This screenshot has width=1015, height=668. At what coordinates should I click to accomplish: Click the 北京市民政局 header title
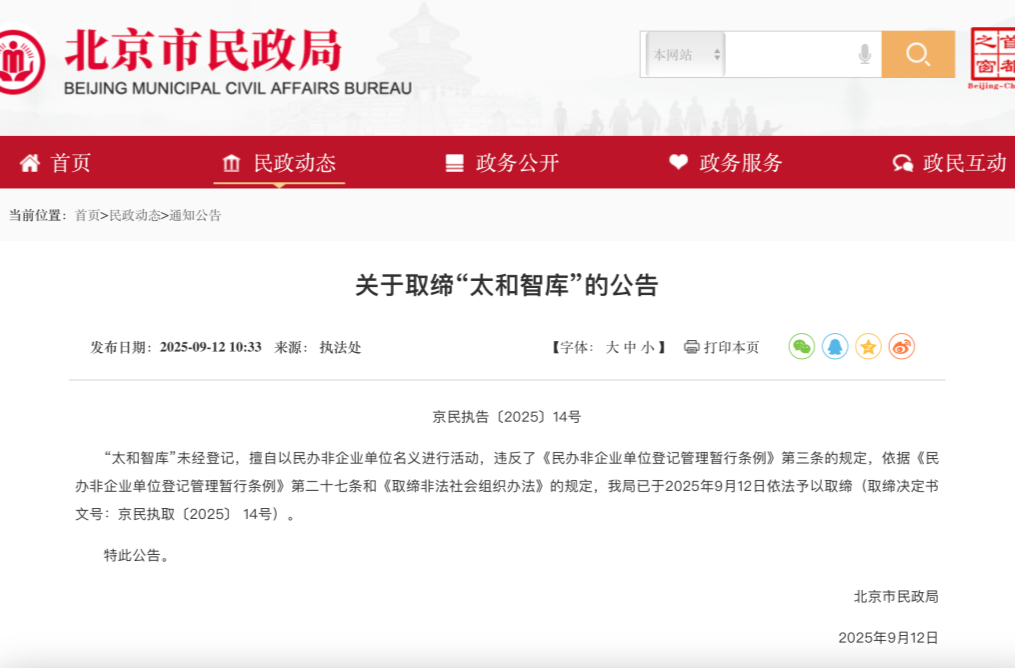click(203, 50)
